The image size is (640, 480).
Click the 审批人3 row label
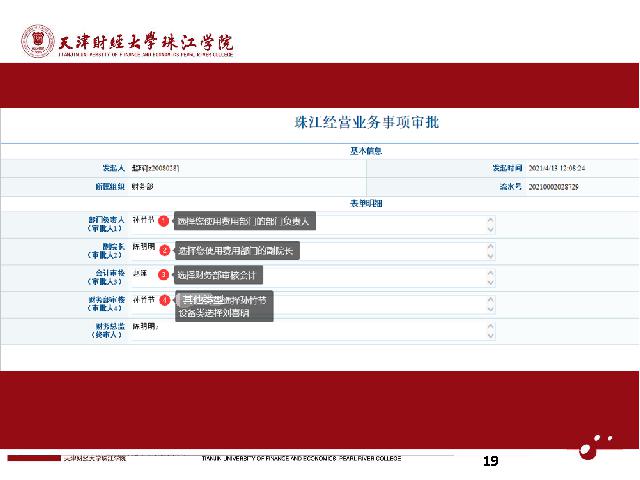[106, 277]
